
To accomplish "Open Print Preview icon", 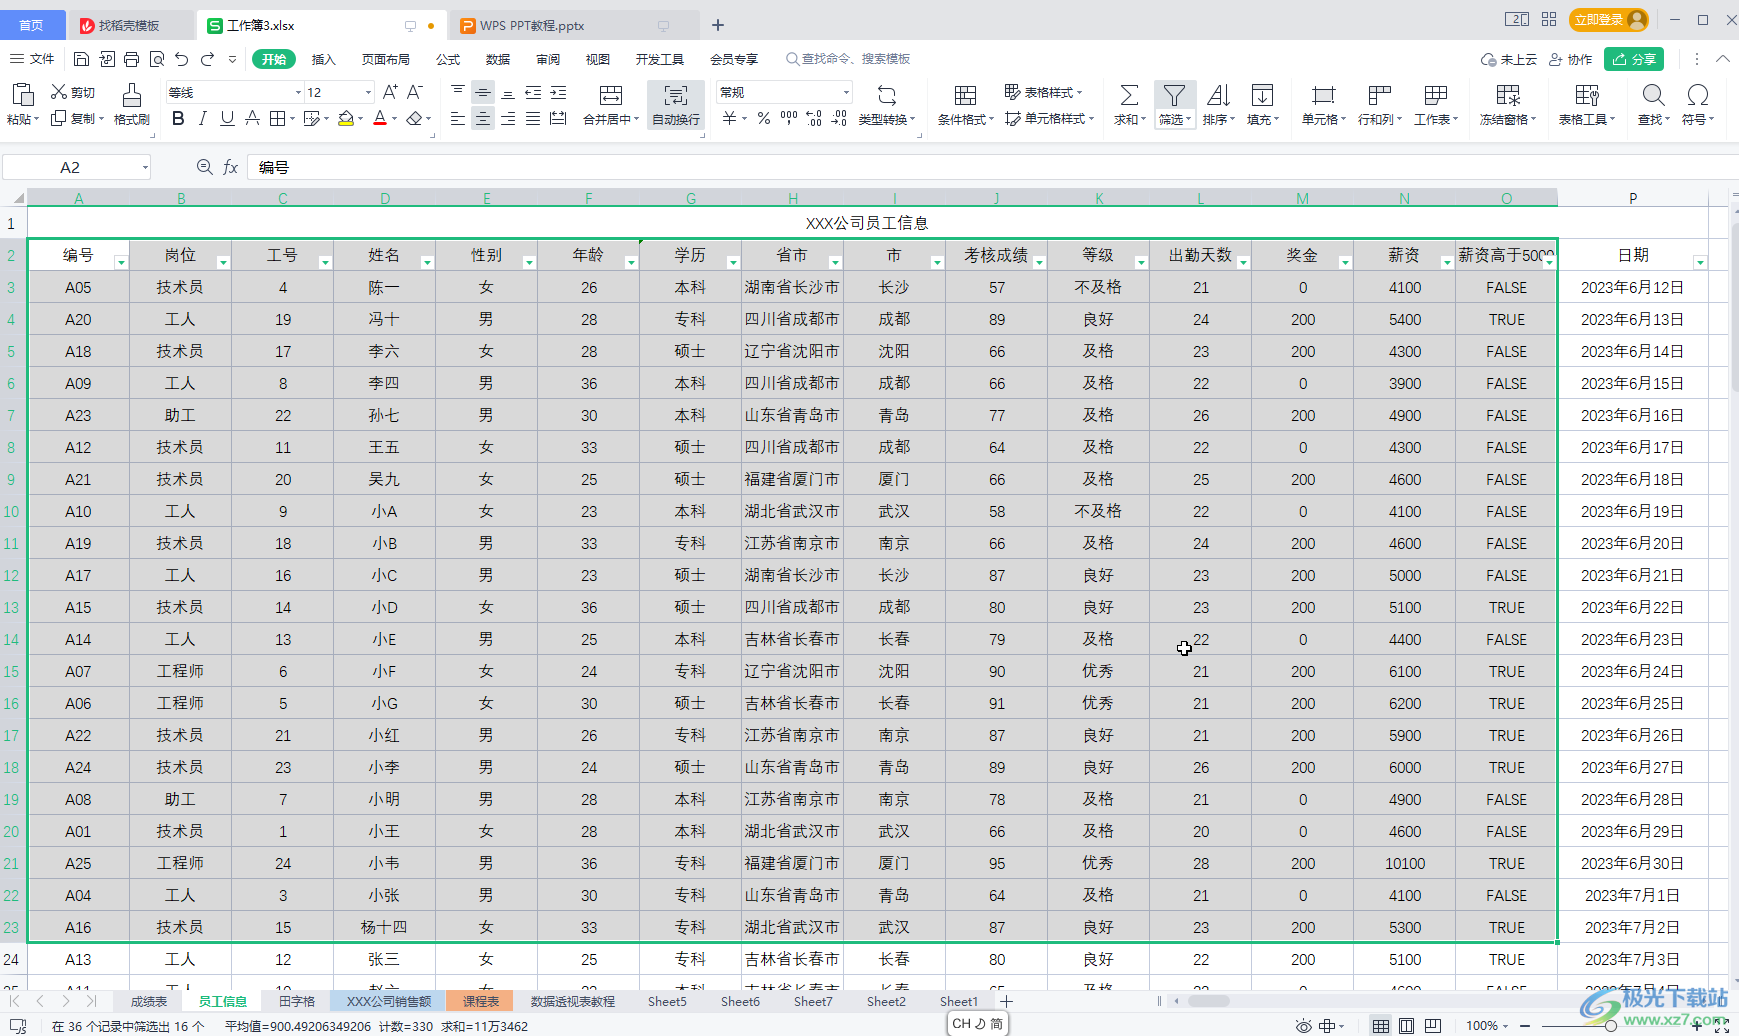I will 157,59.
